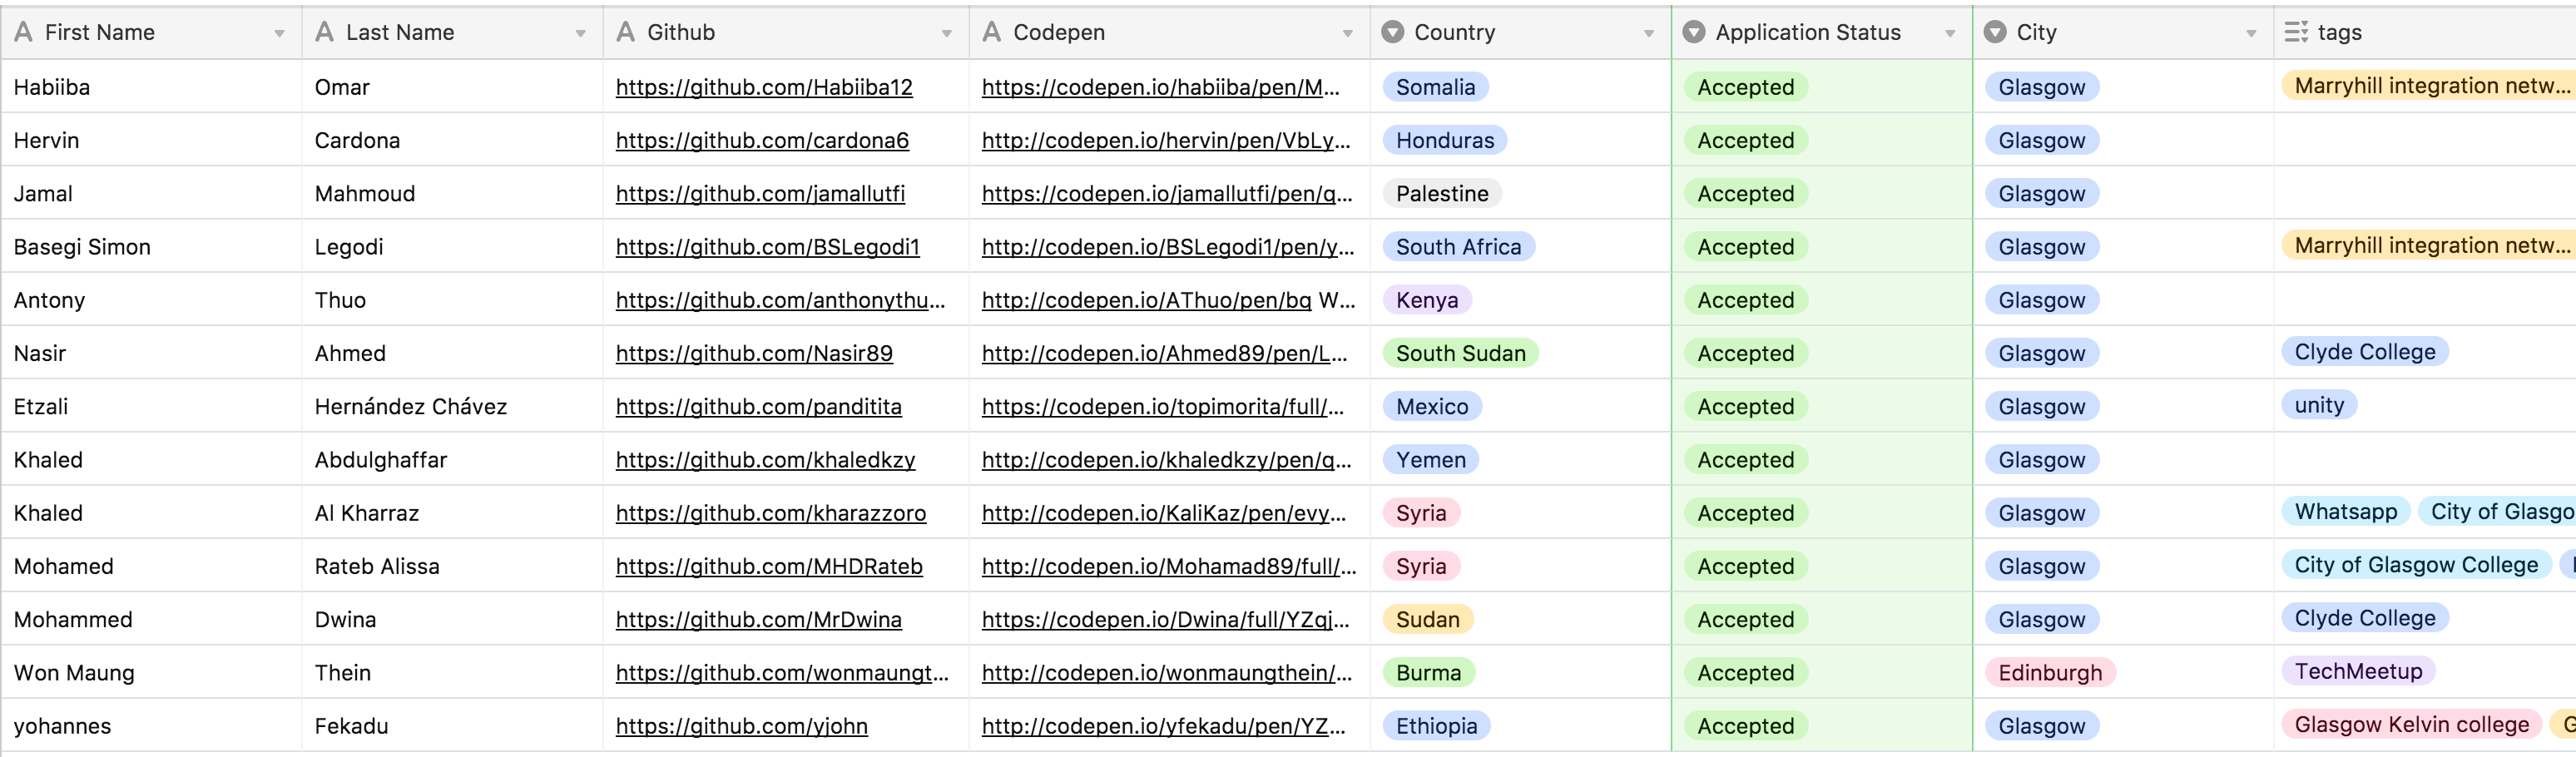
Task: Click the Glasgow Kelvin college tag
Action: [x=2411, y=724]
